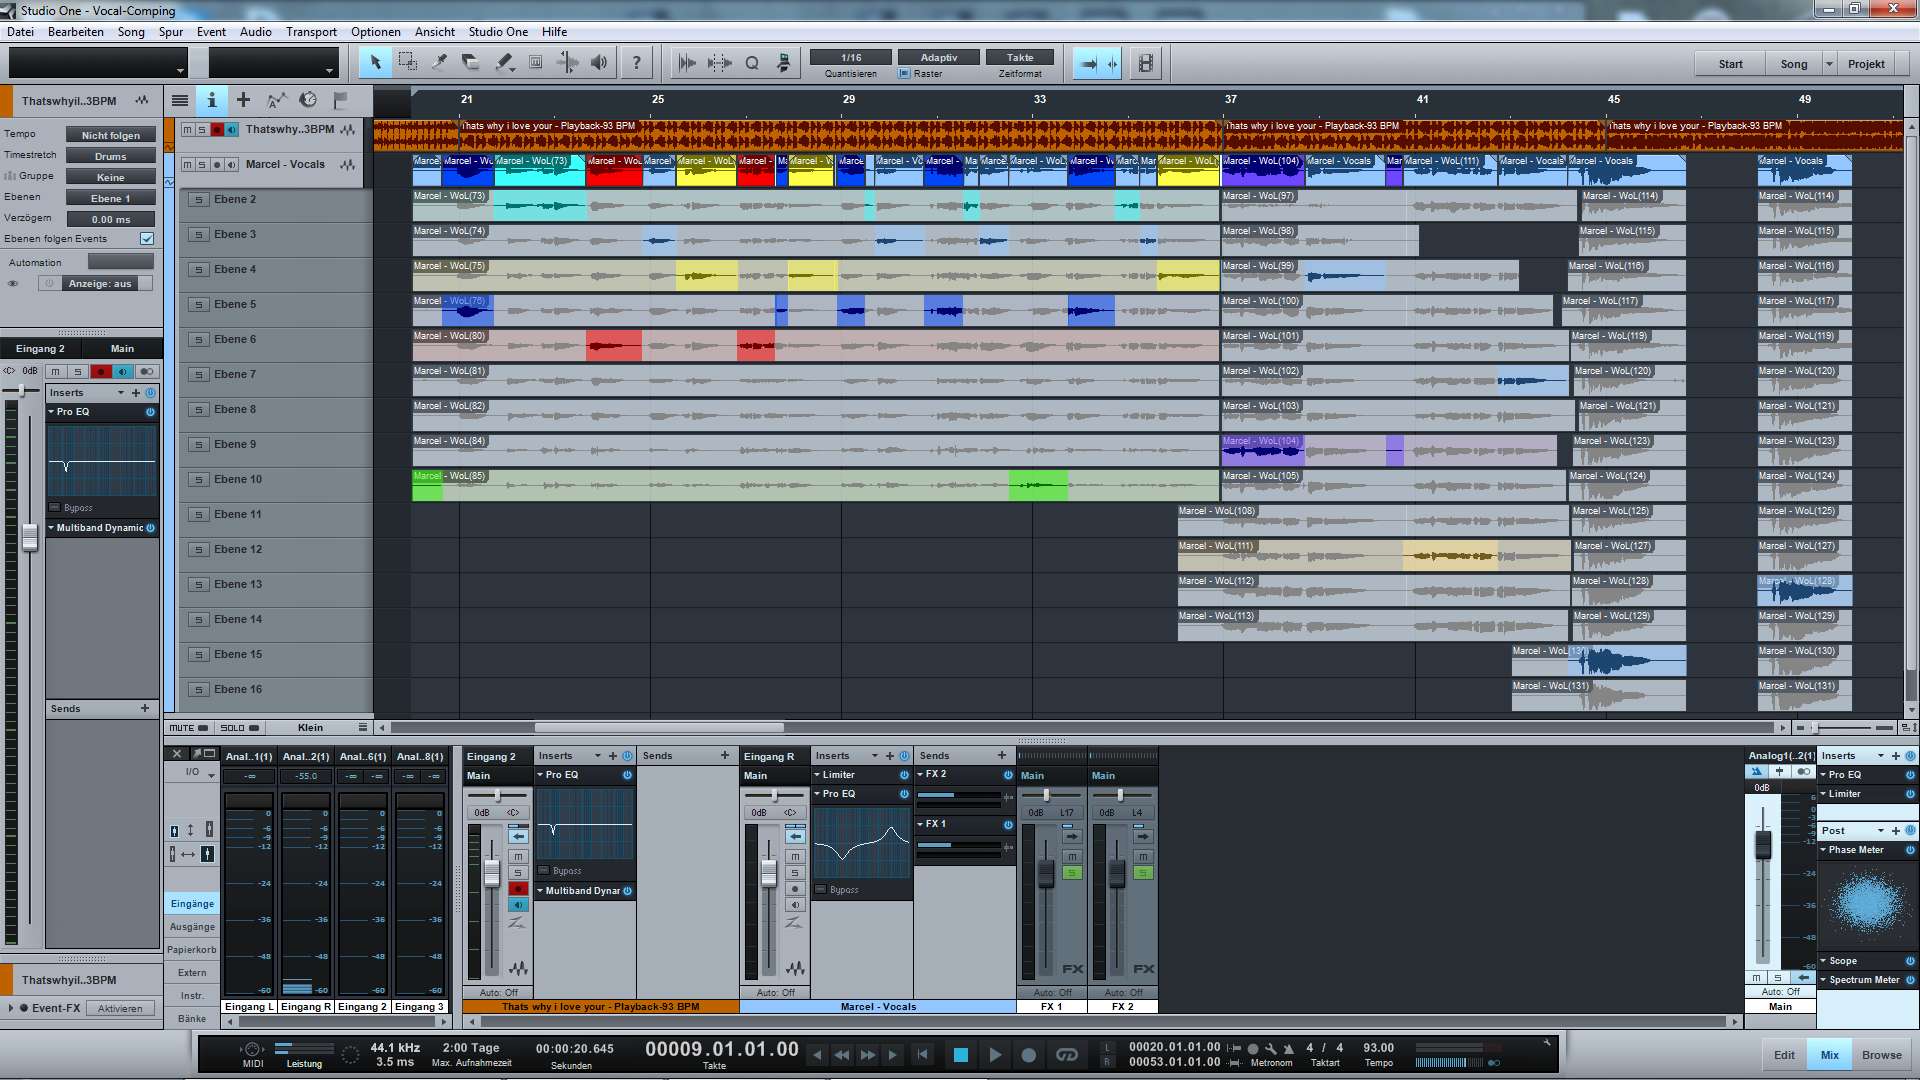Click the Stop button in transport
Viewport: 1920px width, 1080px height.
coord(960,1054)
